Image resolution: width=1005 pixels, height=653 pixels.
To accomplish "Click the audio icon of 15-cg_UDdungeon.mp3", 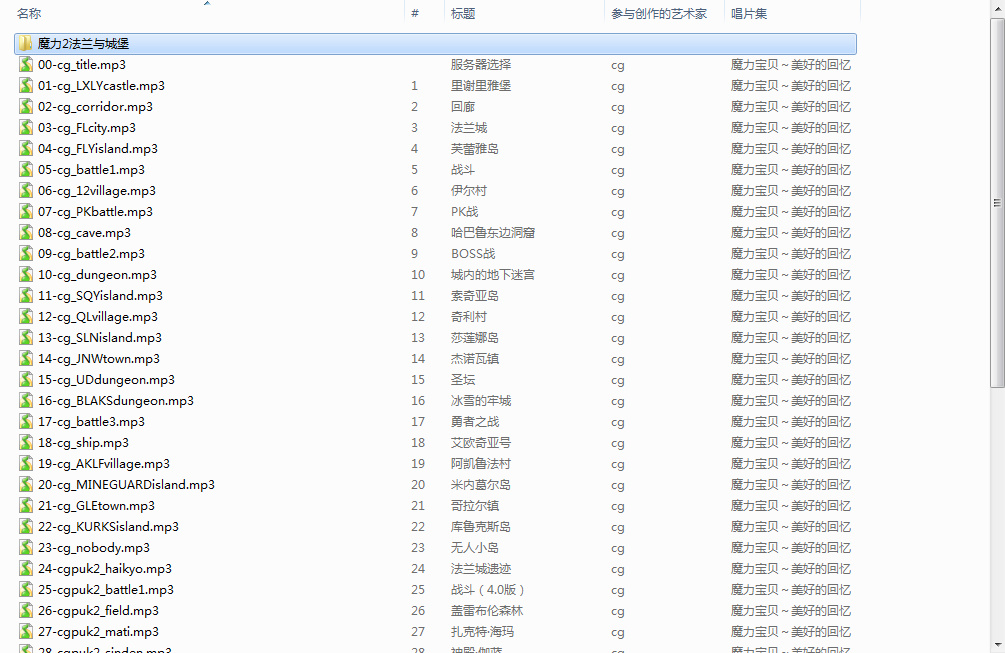I will coord(25,379).
